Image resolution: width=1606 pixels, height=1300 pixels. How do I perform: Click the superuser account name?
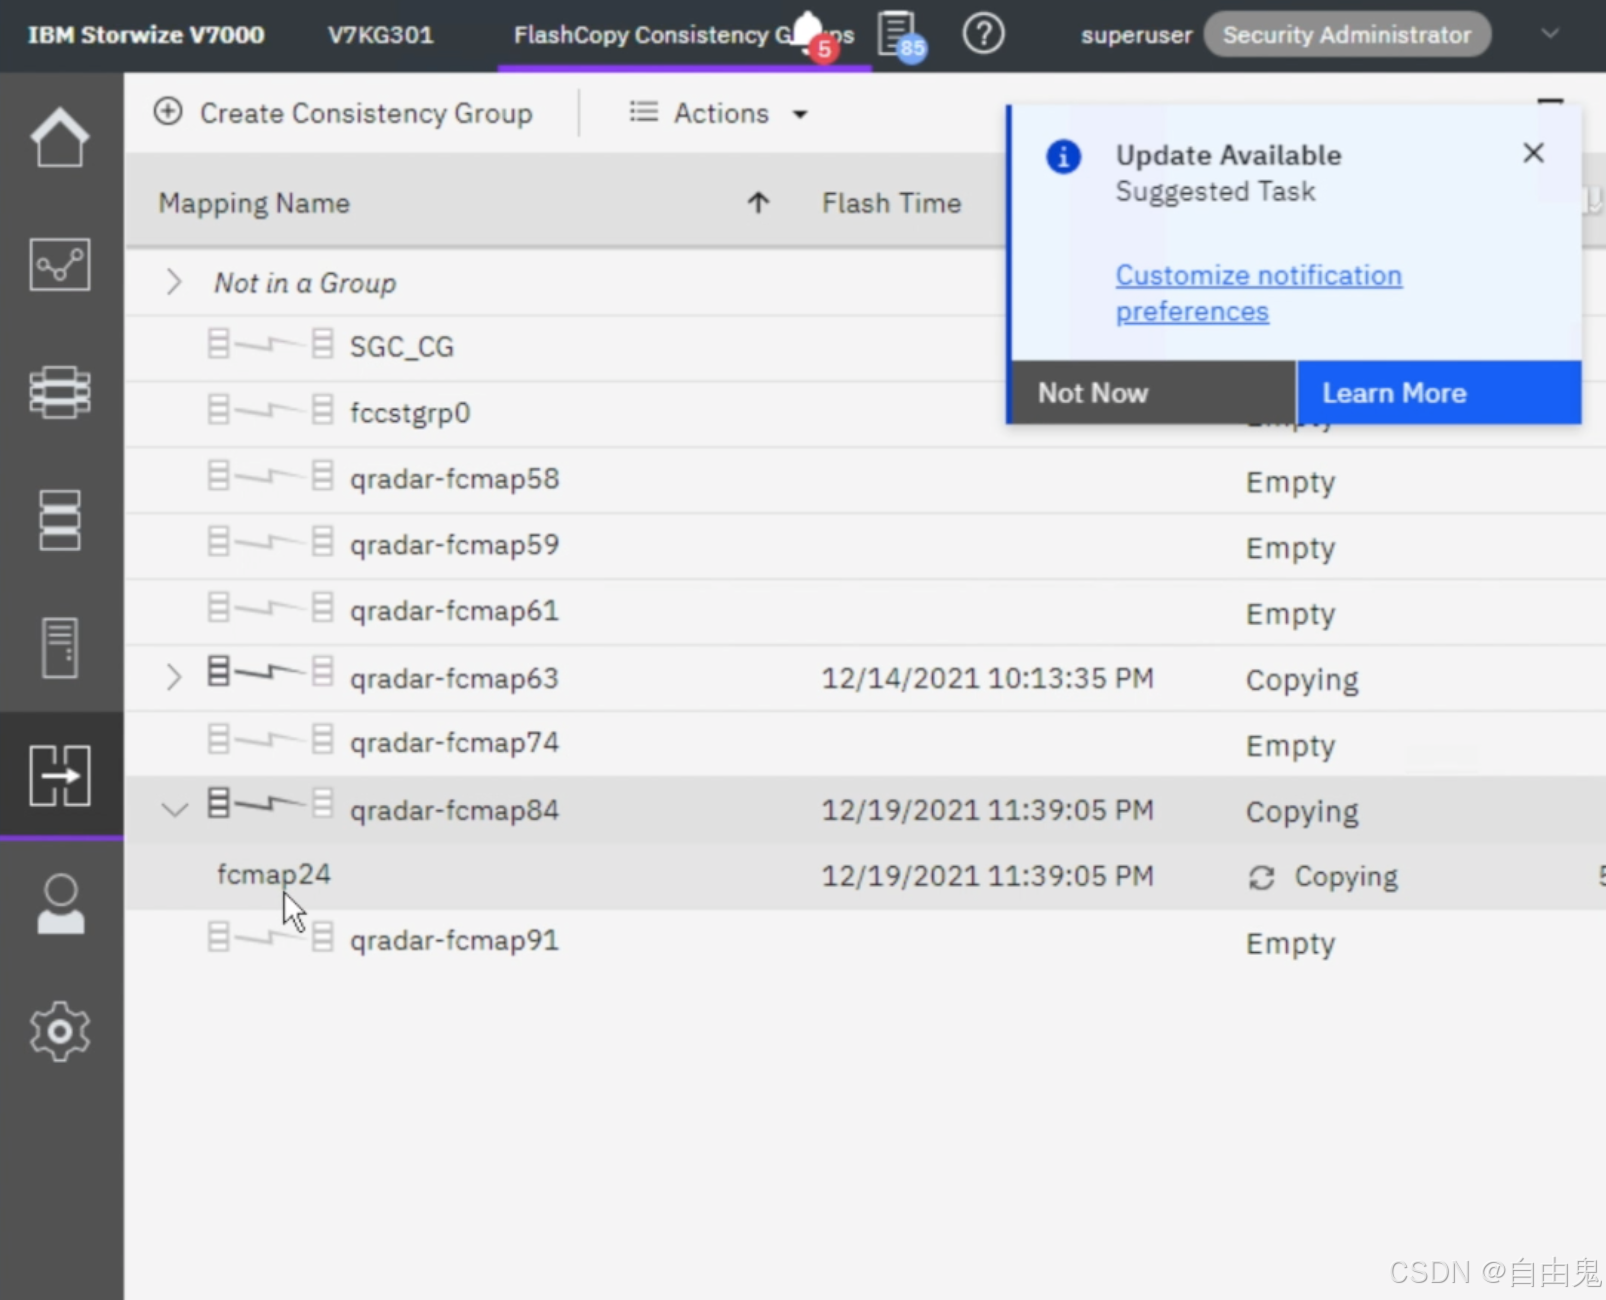click(x=1136, y=35)
